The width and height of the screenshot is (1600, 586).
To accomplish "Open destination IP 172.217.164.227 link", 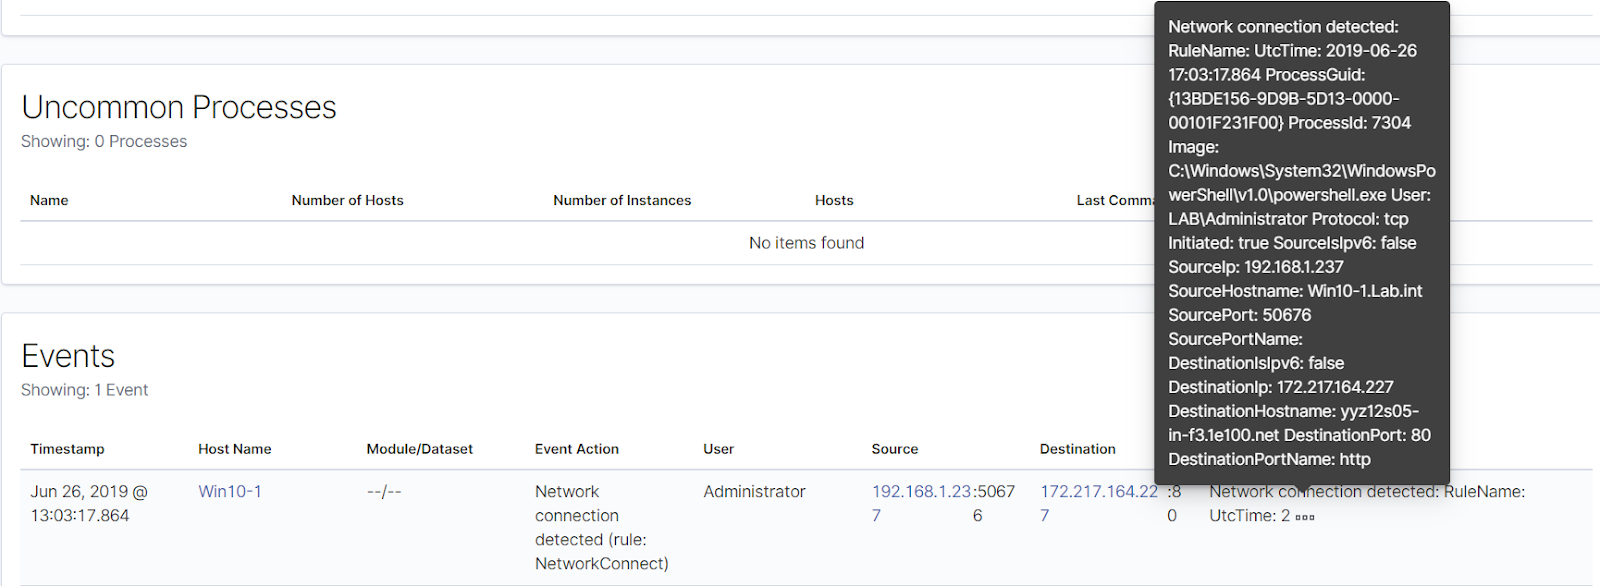I will point(1098,492).
